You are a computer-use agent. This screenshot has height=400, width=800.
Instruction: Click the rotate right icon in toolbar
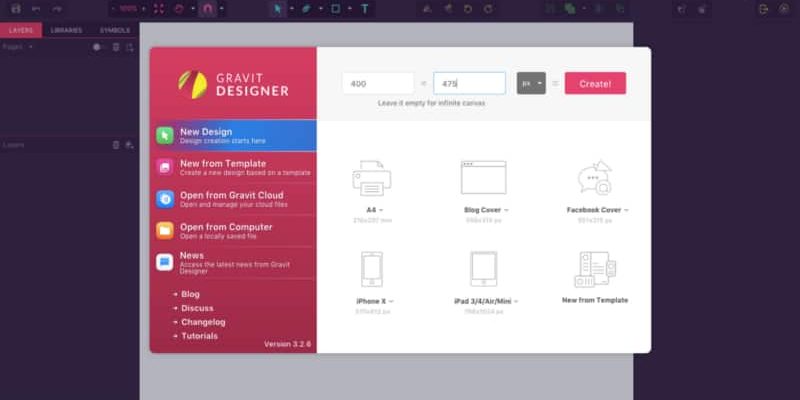pos(488,9)
